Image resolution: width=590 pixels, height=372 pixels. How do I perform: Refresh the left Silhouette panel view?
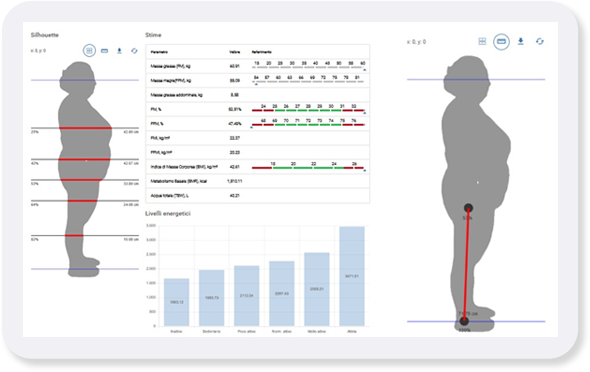[x=134, y=51]
